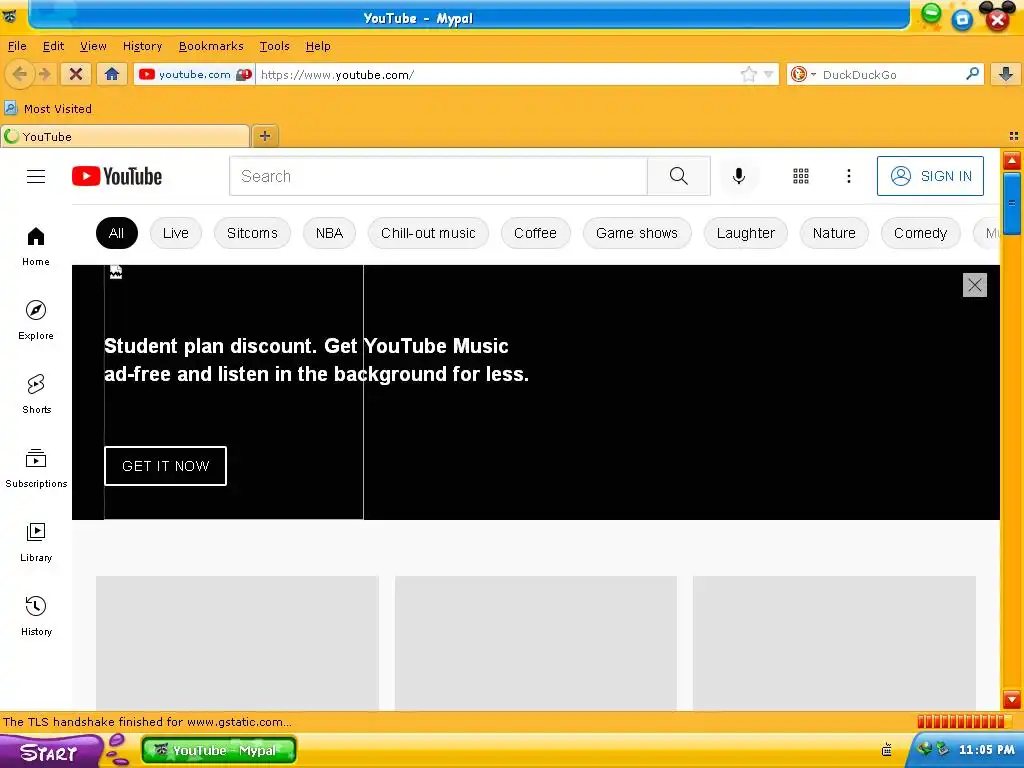
Task: Click the middle video thumbnail placeholder
Action: (536, 643)
